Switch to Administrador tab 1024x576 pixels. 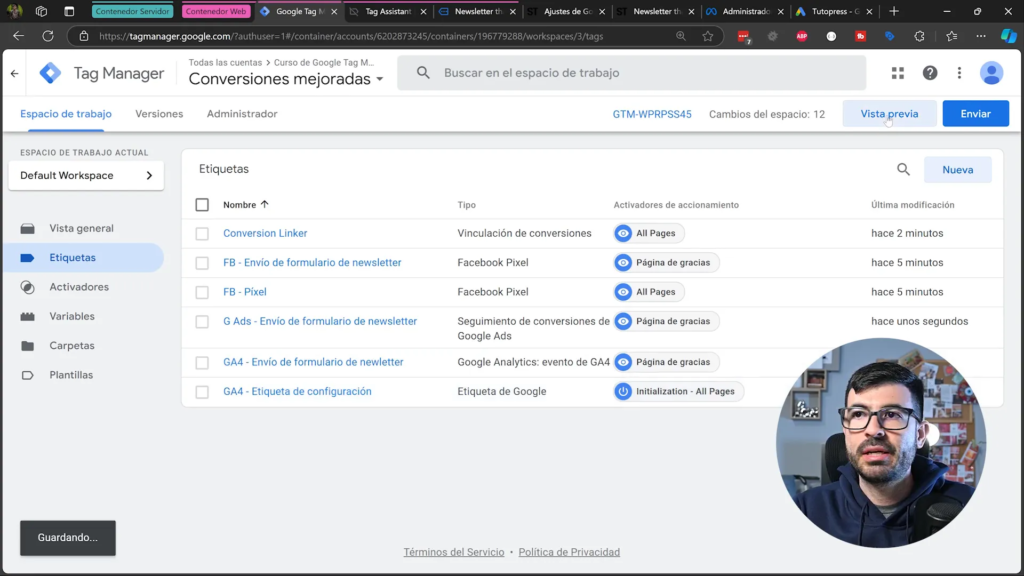click(242, 114)
